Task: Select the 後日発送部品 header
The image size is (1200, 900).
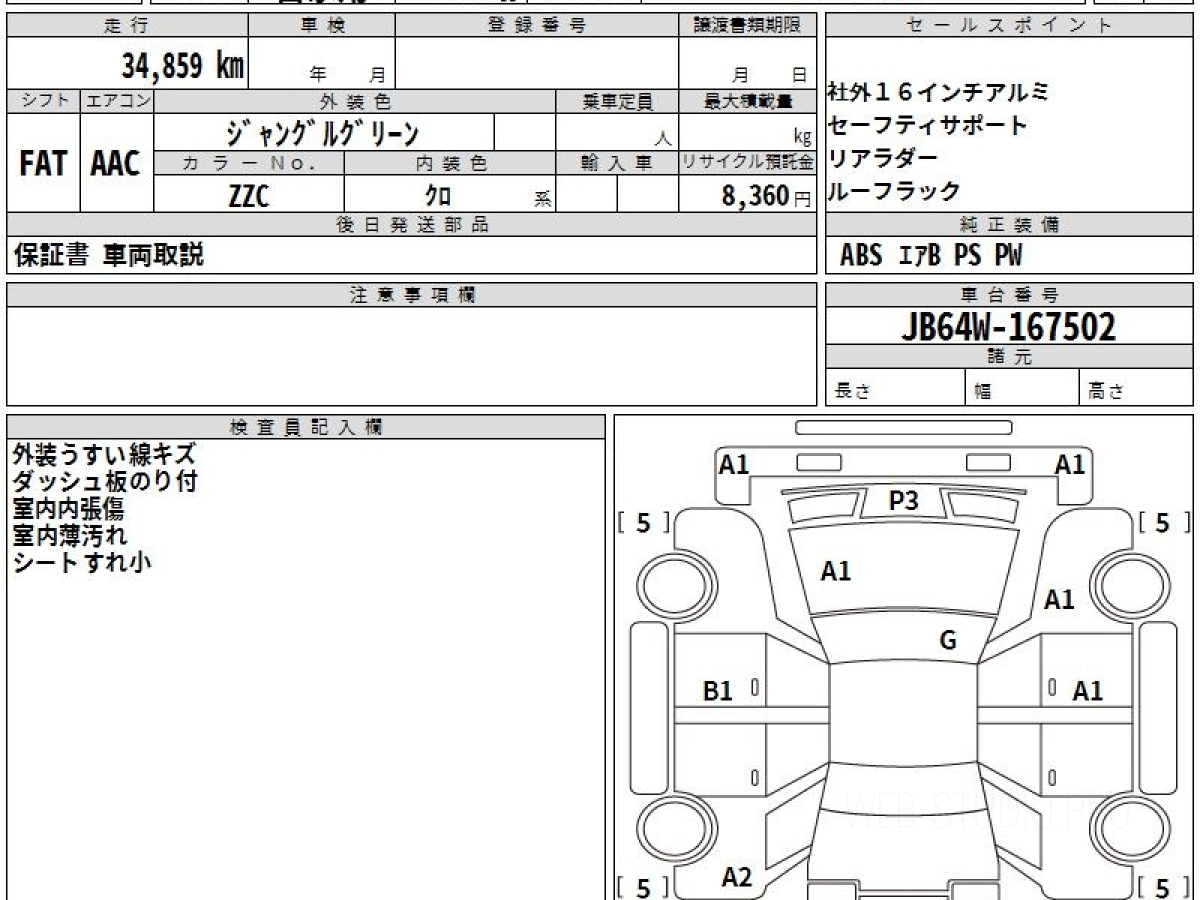Action: pos(411,225)
